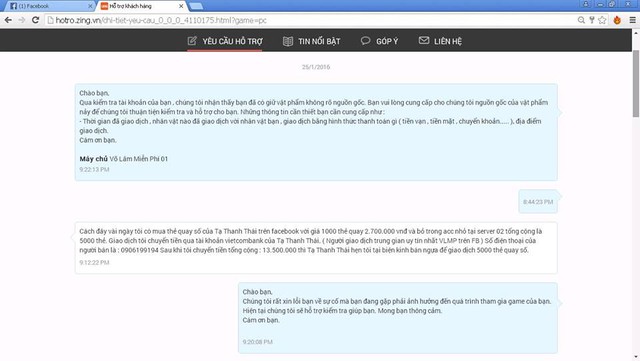Viewport: 640px width, 361px height.
Task: Click the browser forward arrow
Action: point(22,20)
